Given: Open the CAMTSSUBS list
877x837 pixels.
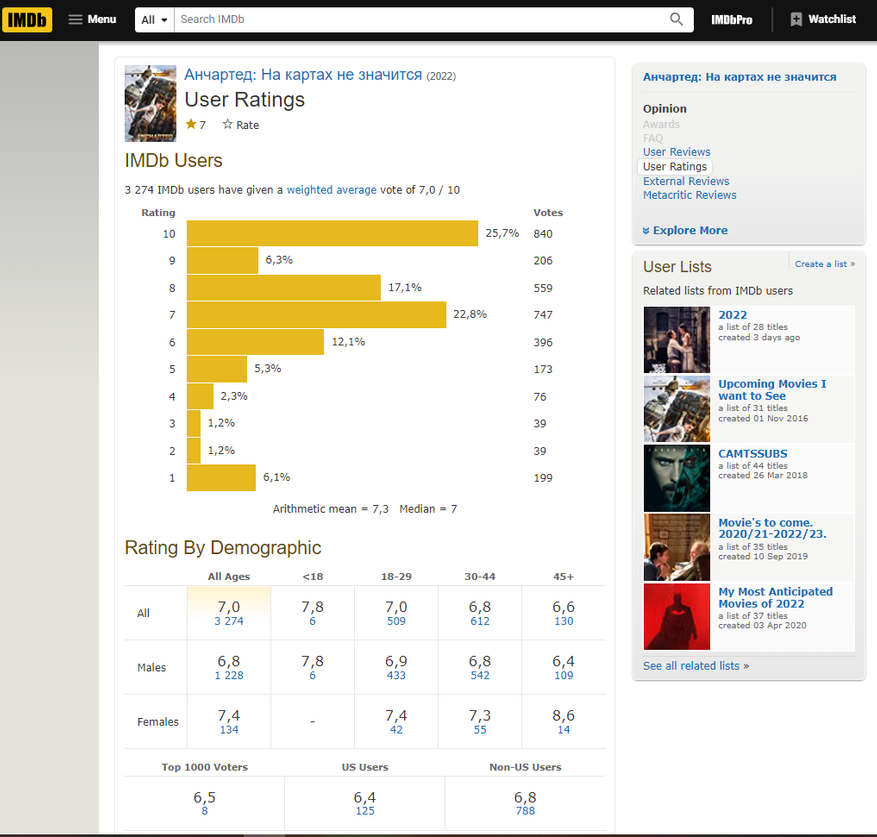Looking at the screenshot, I should click(x=753, y=454).
